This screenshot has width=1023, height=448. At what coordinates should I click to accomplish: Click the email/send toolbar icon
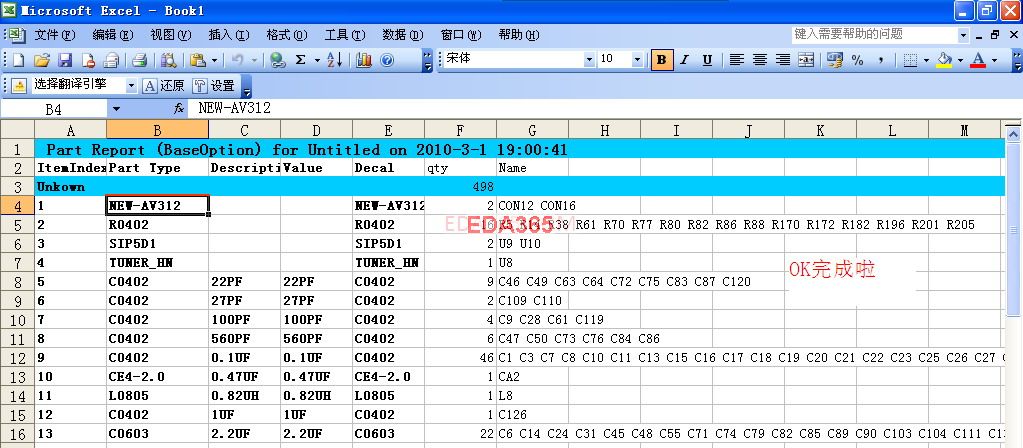pyautogui.click(x=112, y=61)
